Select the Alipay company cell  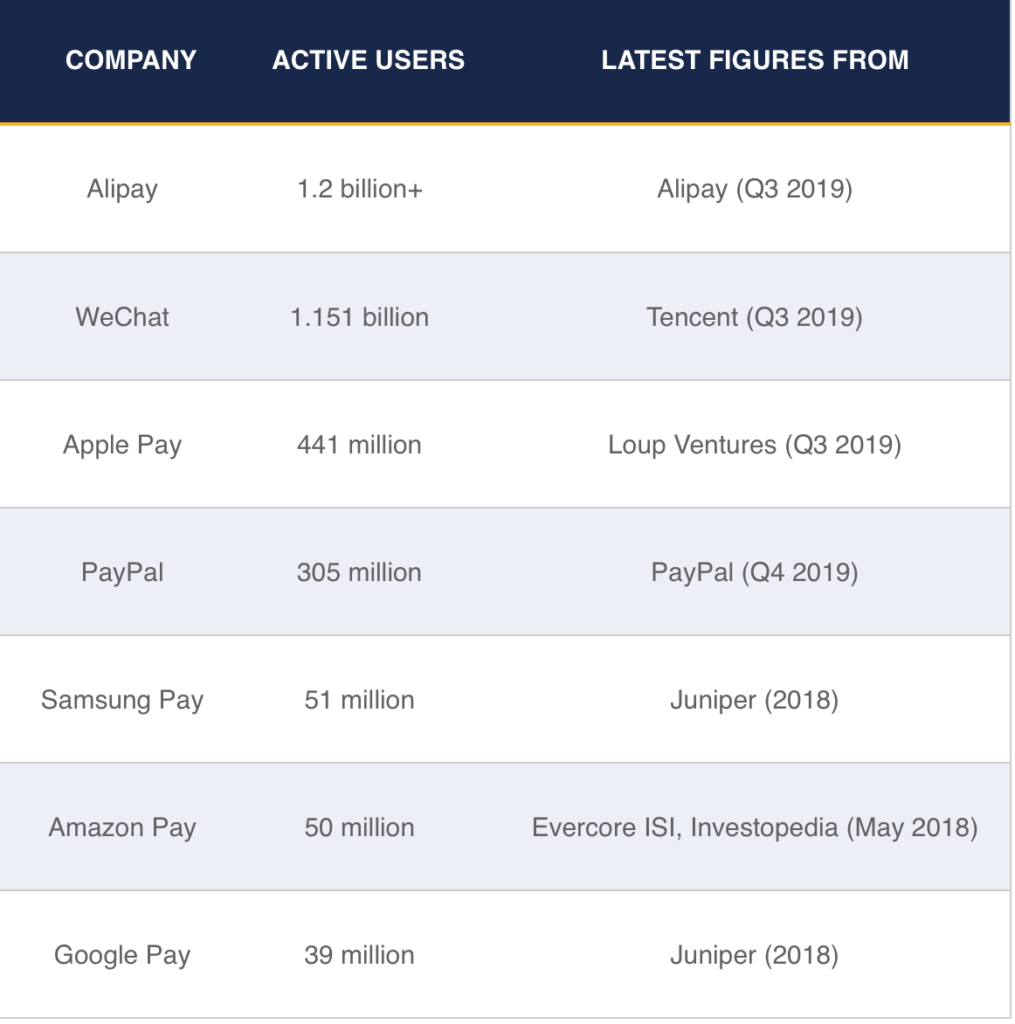(122, 189)
